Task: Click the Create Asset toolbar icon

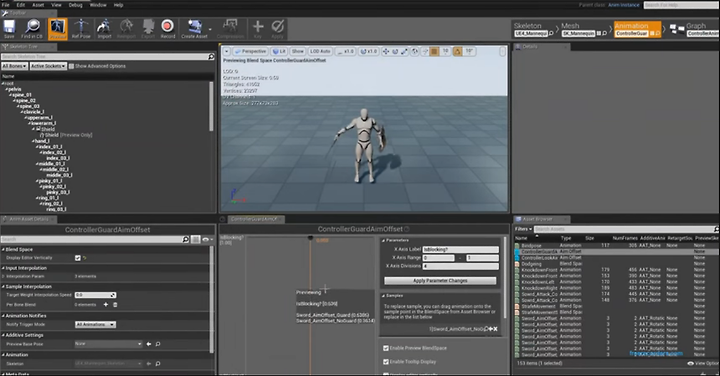Action: pos(194,29)
